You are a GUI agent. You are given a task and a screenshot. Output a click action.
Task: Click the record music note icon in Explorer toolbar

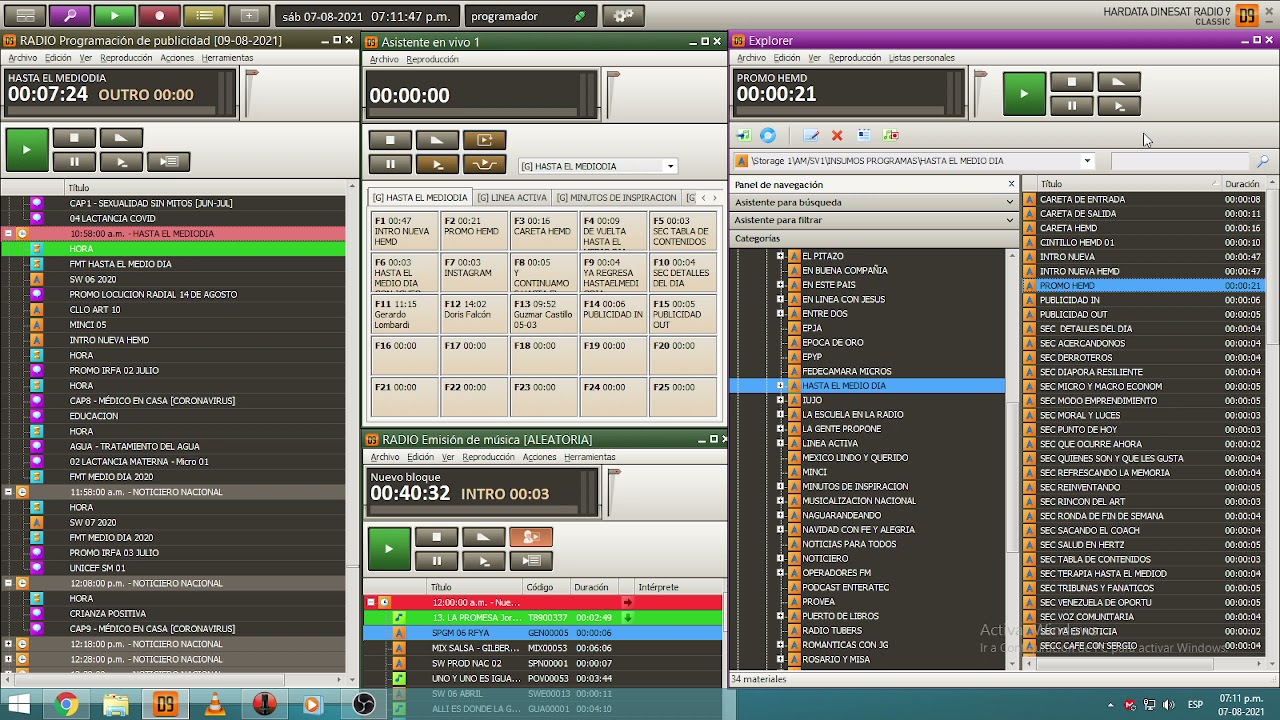pos(891,135)
